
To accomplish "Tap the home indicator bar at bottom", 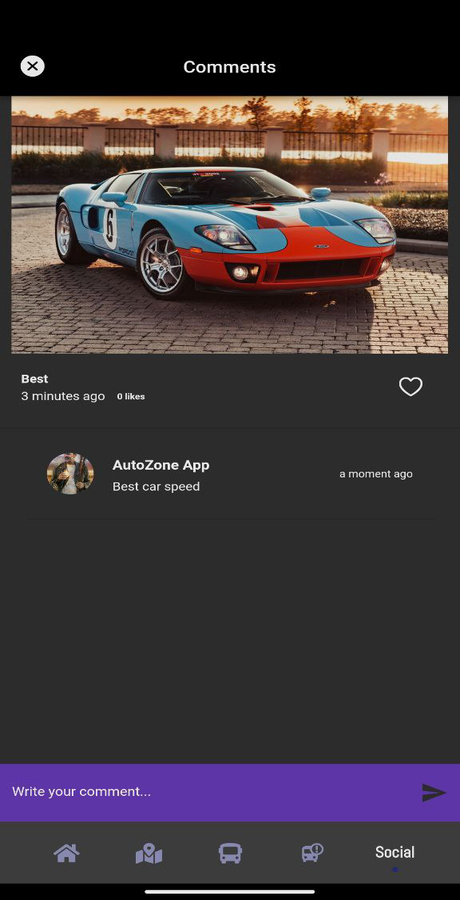I will (230, 891).
